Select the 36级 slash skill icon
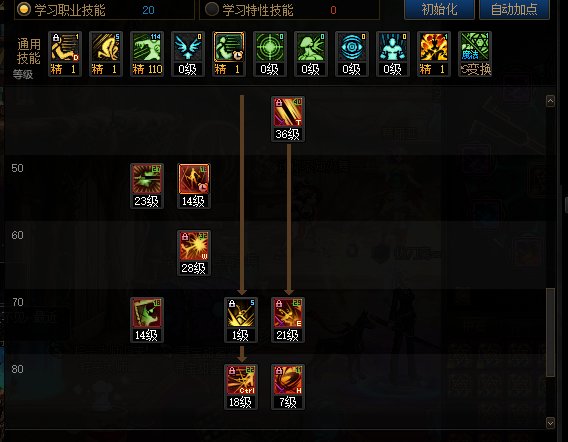568x442 pixels. (x=288, y=119)
